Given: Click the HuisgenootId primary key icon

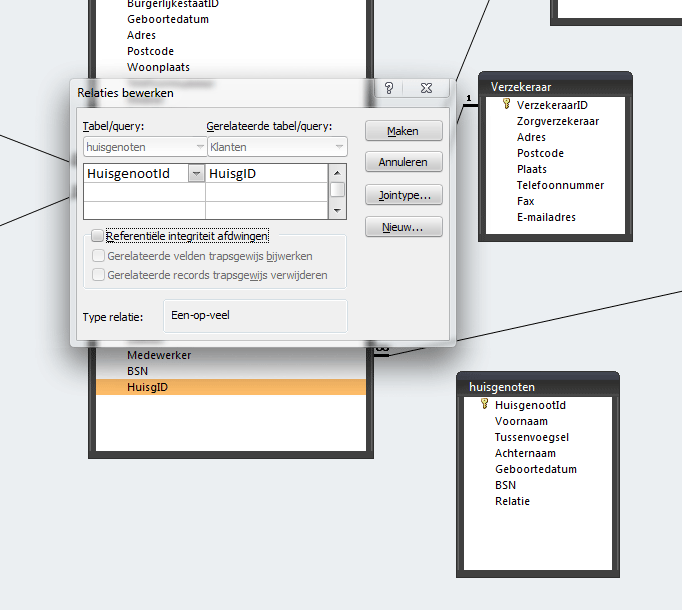Looking at the screenshot, I should click(x=485, y=404).
